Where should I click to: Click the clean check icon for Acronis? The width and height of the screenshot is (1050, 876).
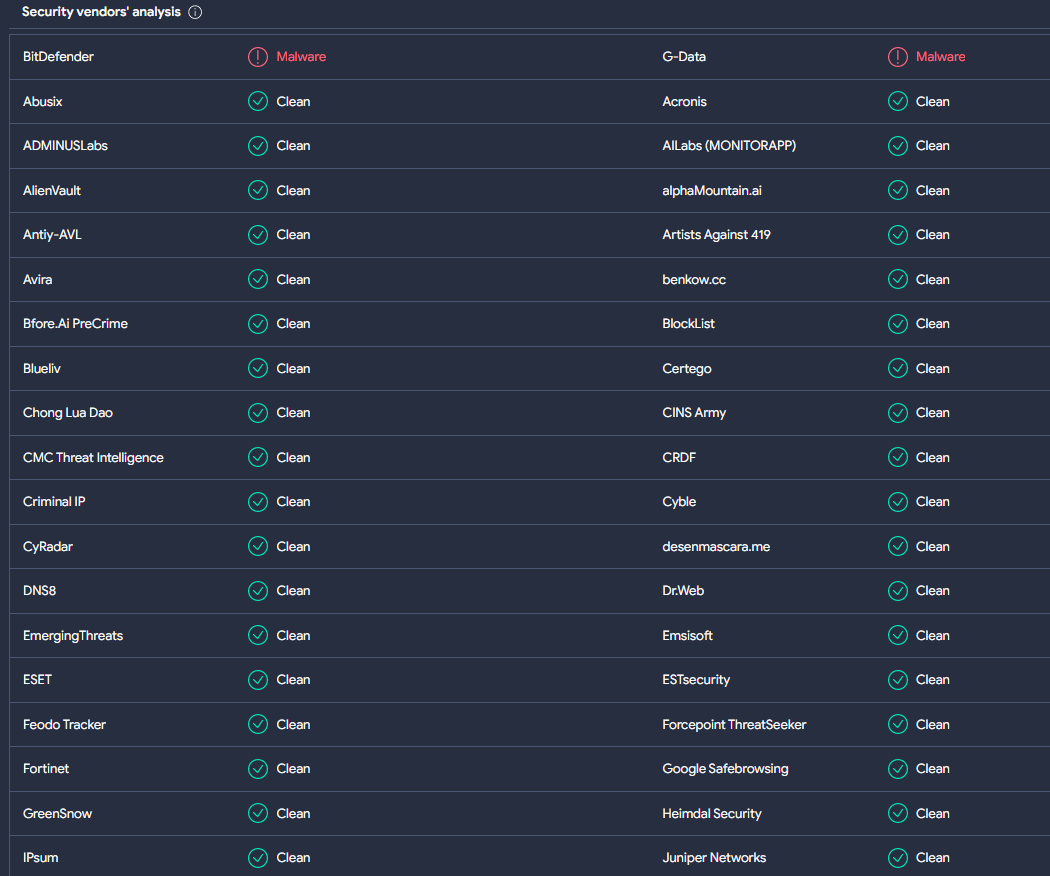[x=898, y=101]
